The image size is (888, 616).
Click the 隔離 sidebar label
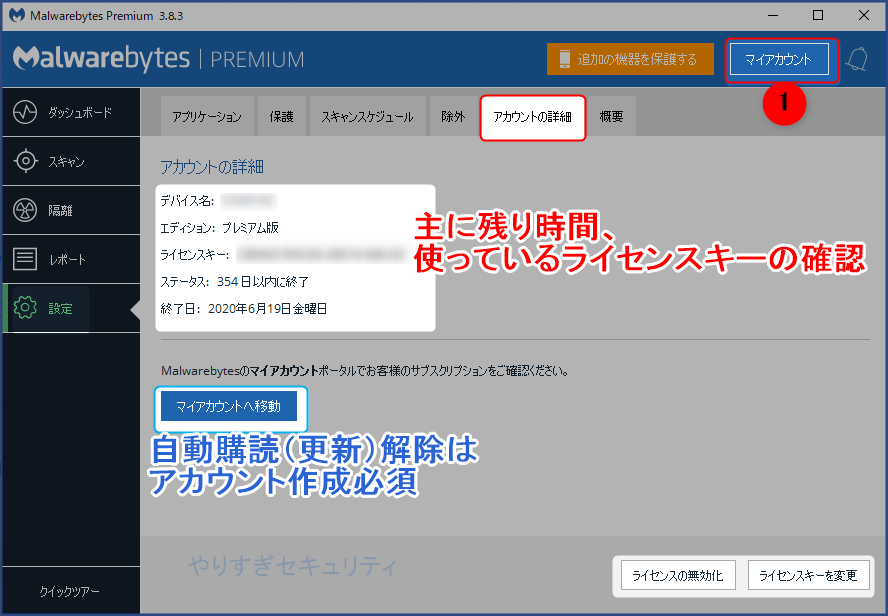(x=60, y=211)
